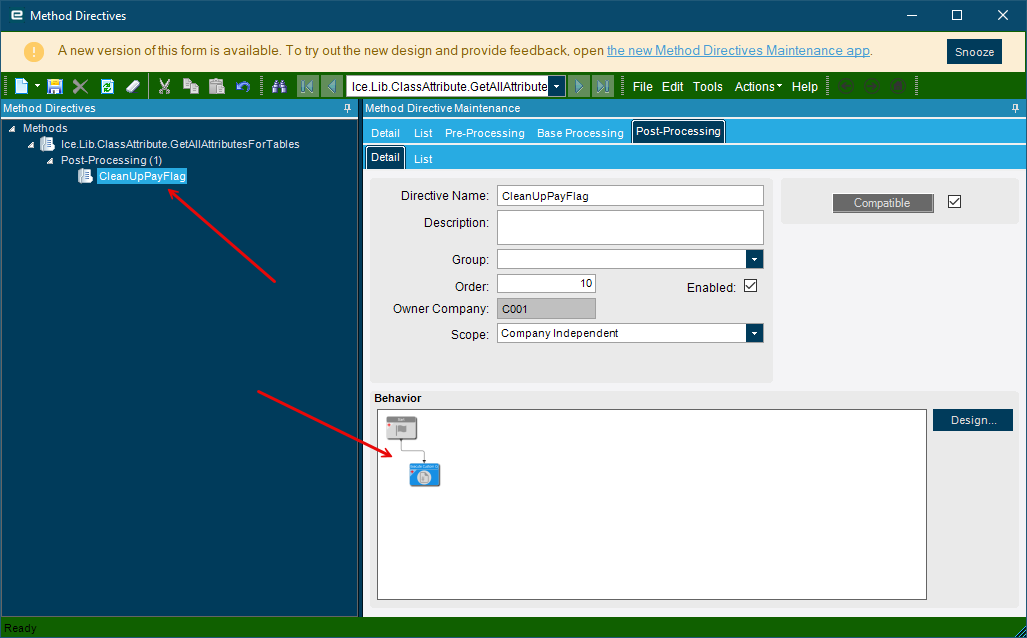Click the Undo arrow icon
Image resolution: width=1027 pixels, height=638 pixels.
(243, 86)
